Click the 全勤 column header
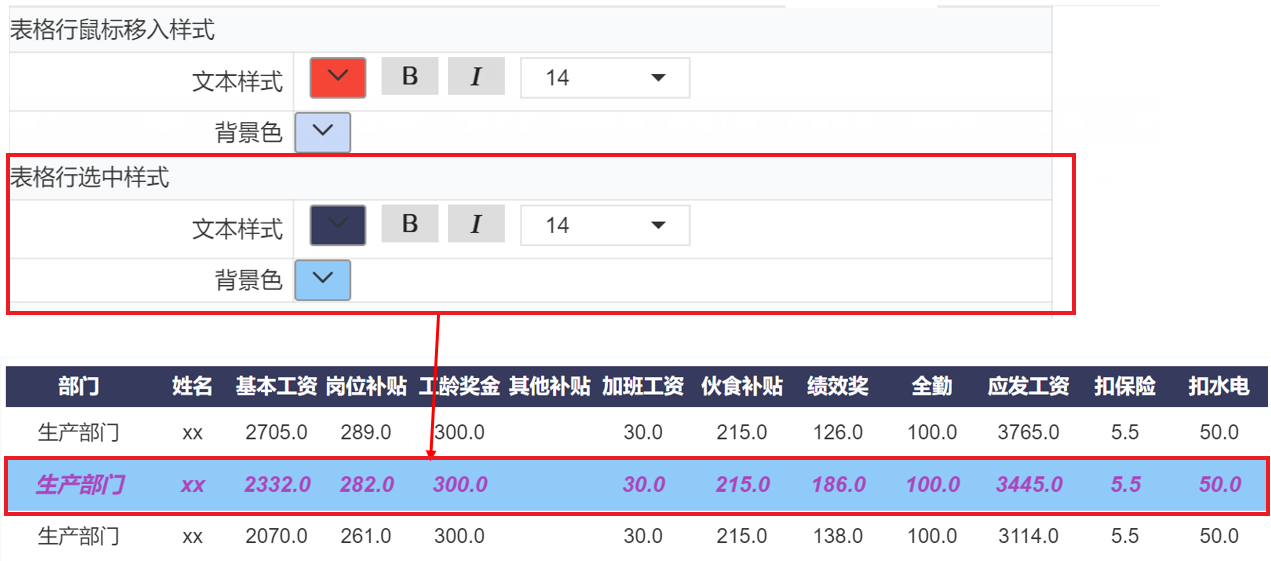The width and height of the screenshot is (1271, 561). click(932, 386)
